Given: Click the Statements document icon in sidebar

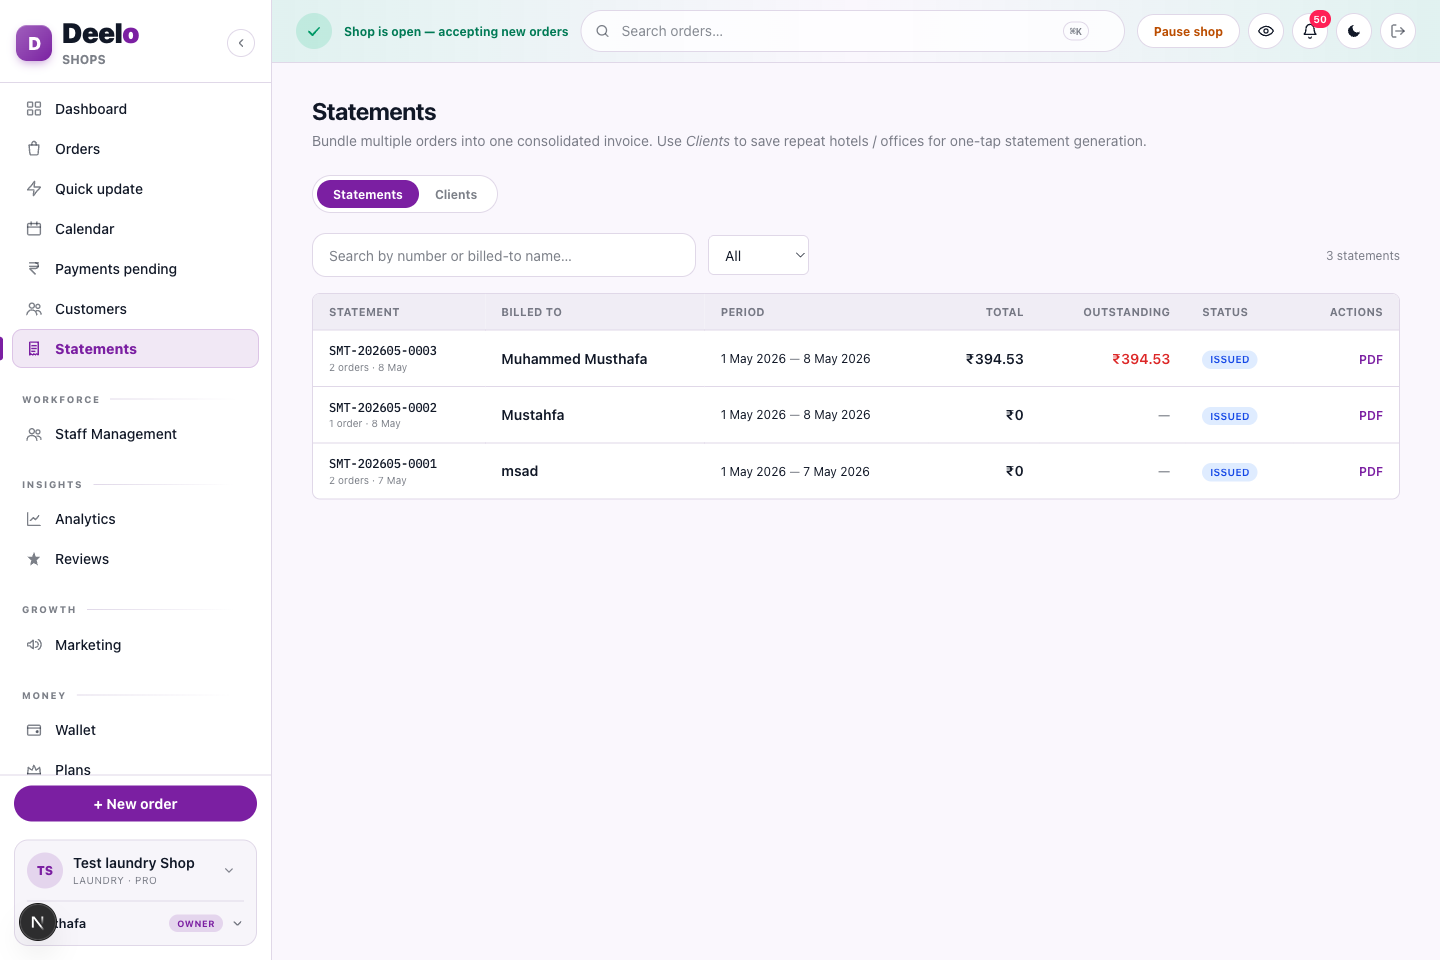Looking at the screenshot, I should [34, 349].
